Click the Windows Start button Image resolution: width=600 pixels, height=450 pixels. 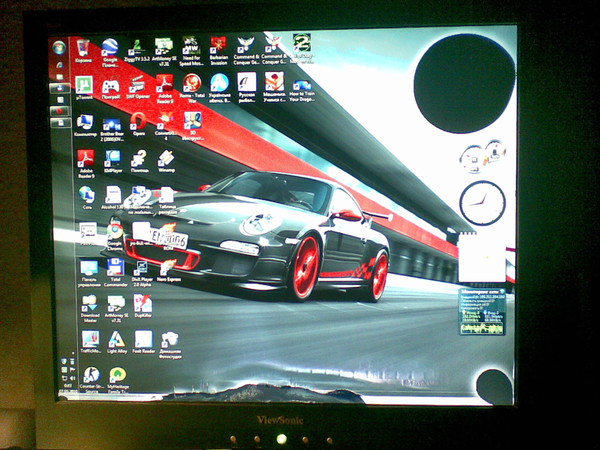tap(59, 48)
